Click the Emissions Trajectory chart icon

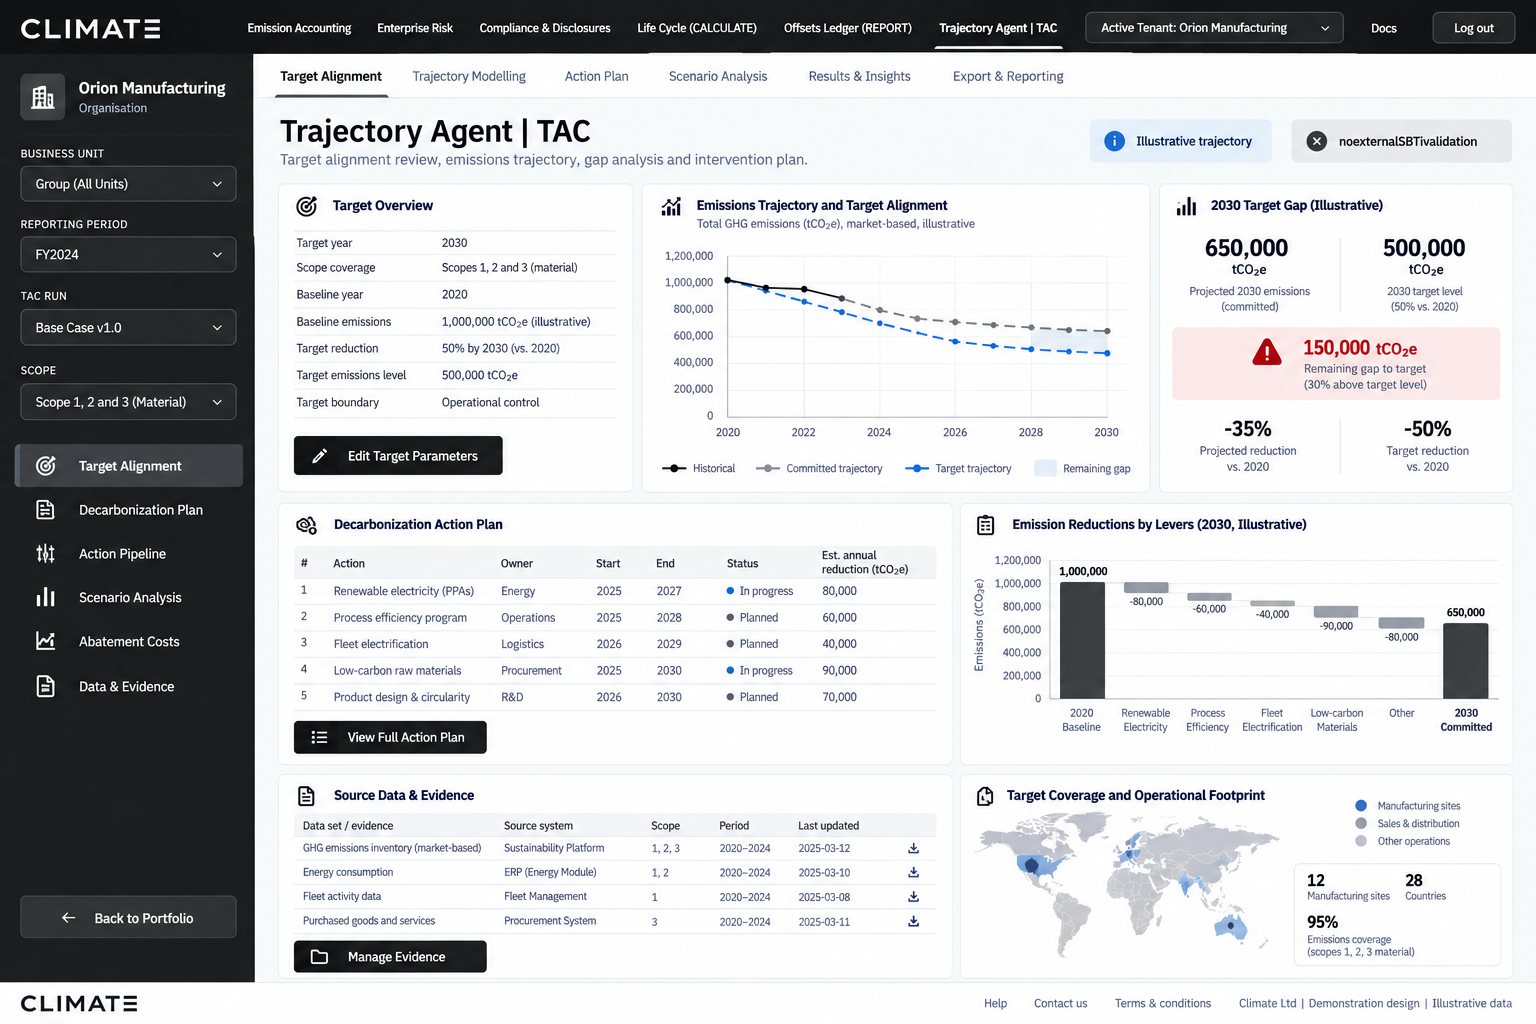pos(671,206)
